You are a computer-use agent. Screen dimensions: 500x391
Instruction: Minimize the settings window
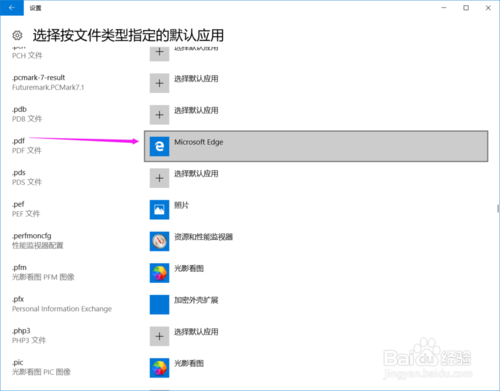point(444,8)
